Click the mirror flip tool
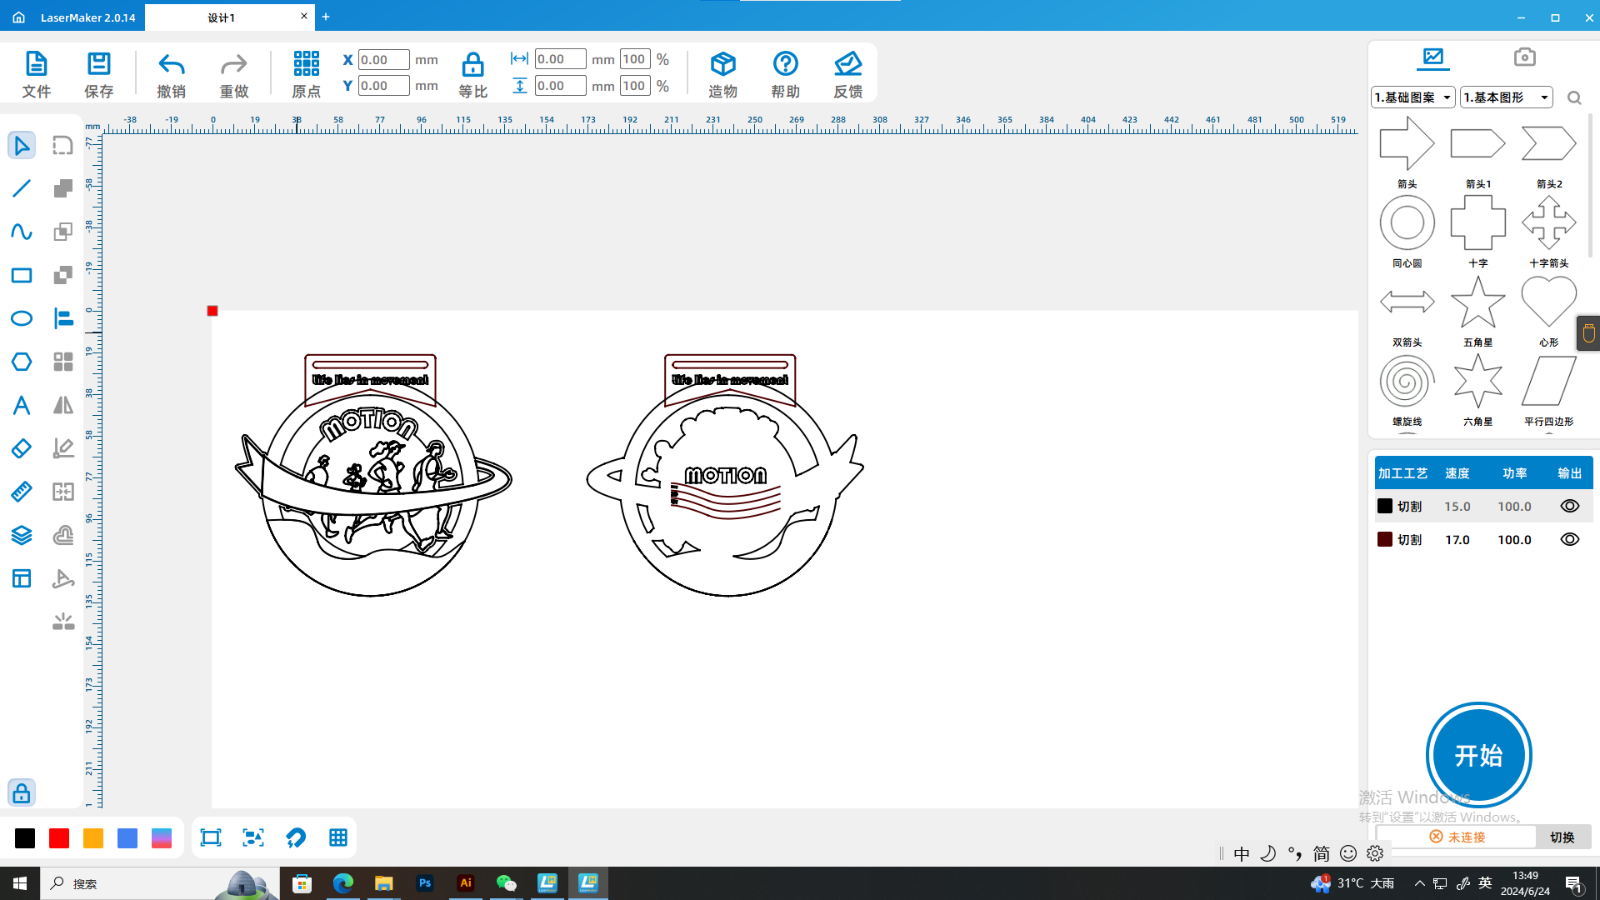This screenshot has height=900, width=1600. click(x=63, y=405)
